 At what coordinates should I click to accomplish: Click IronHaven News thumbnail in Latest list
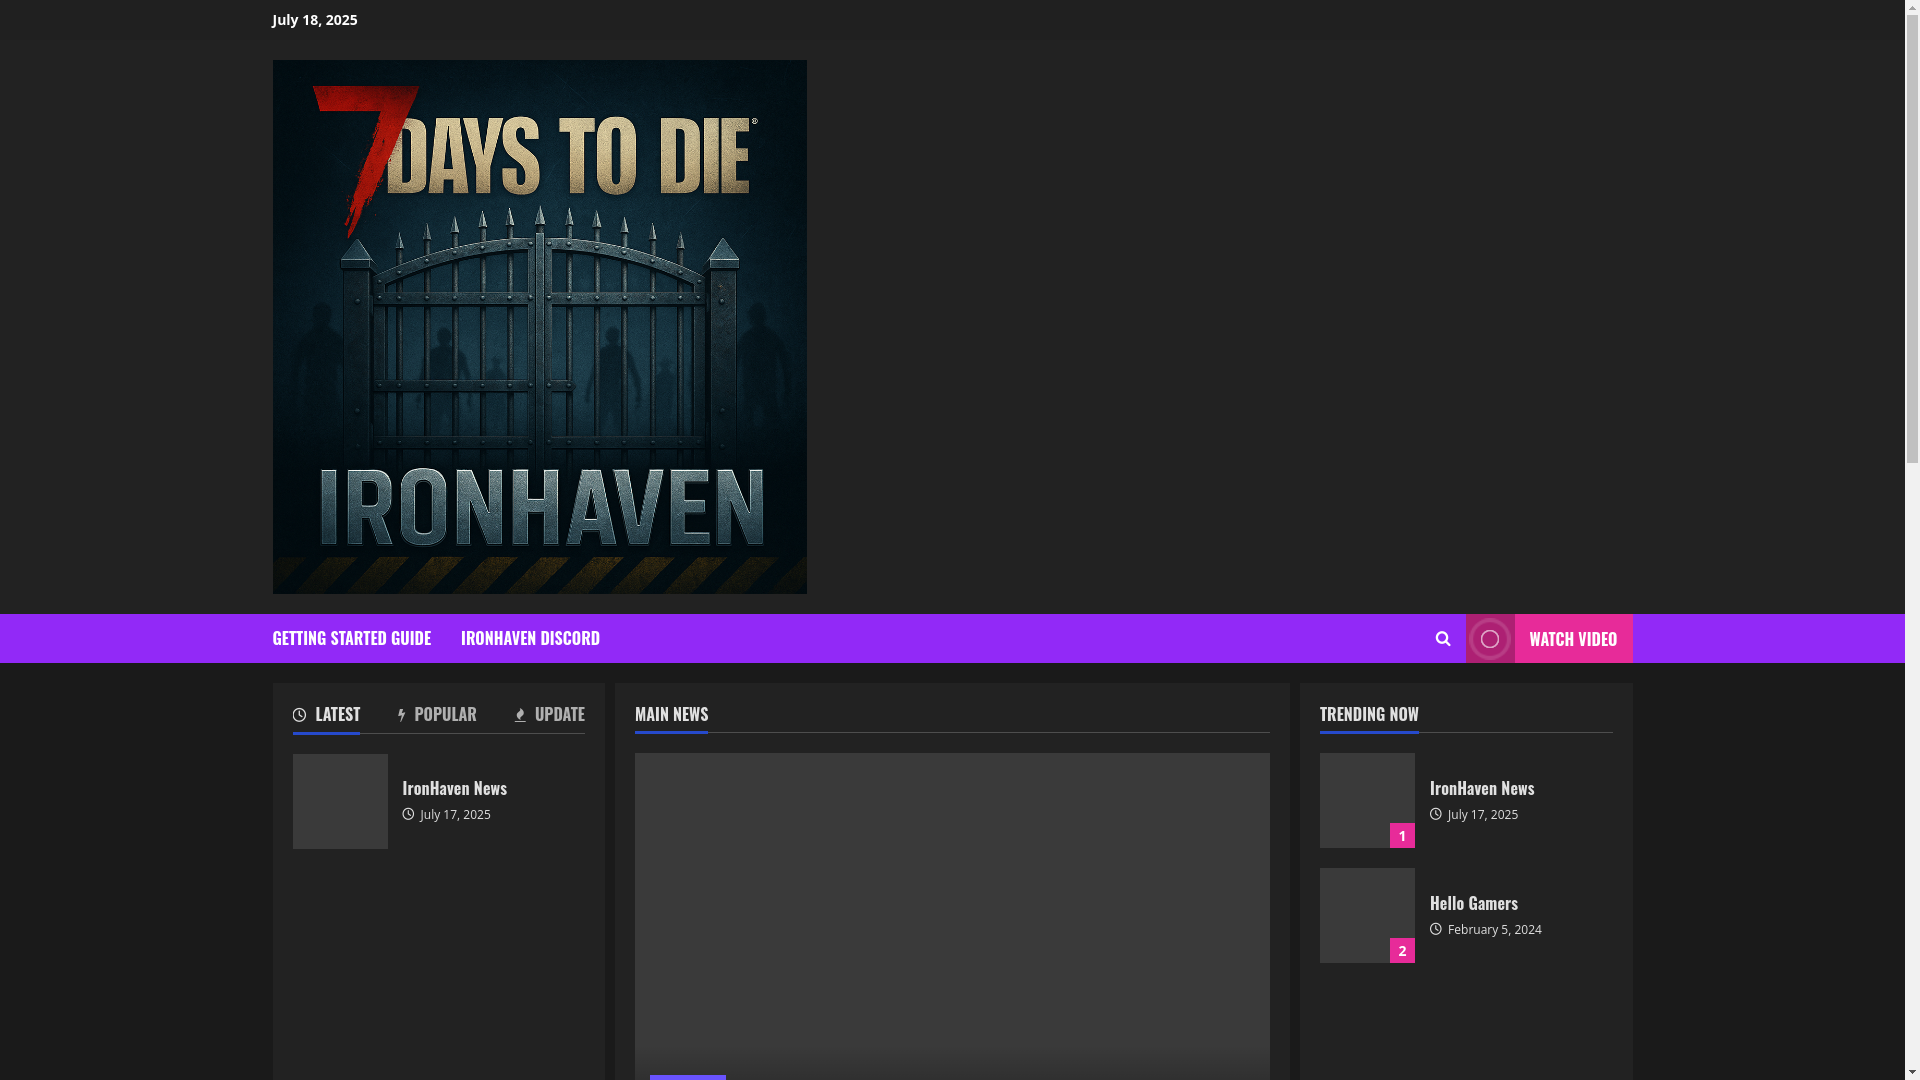click(340, 801)
